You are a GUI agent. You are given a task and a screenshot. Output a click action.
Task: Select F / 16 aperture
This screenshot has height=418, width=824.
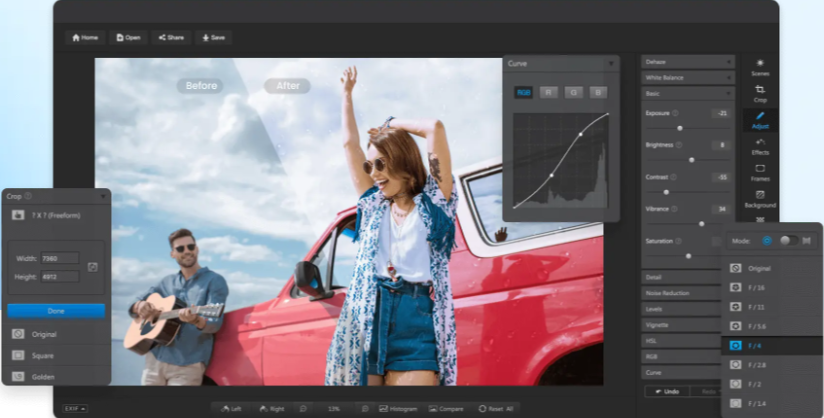click(x=771, y=288)
